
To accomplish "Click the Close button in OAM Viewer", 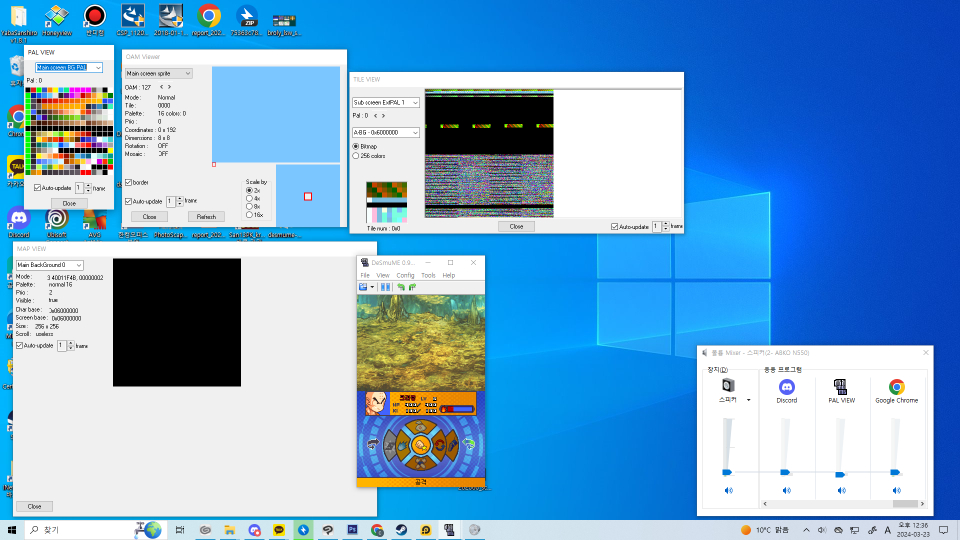I will pyautogui.click(x=149, y=217).
